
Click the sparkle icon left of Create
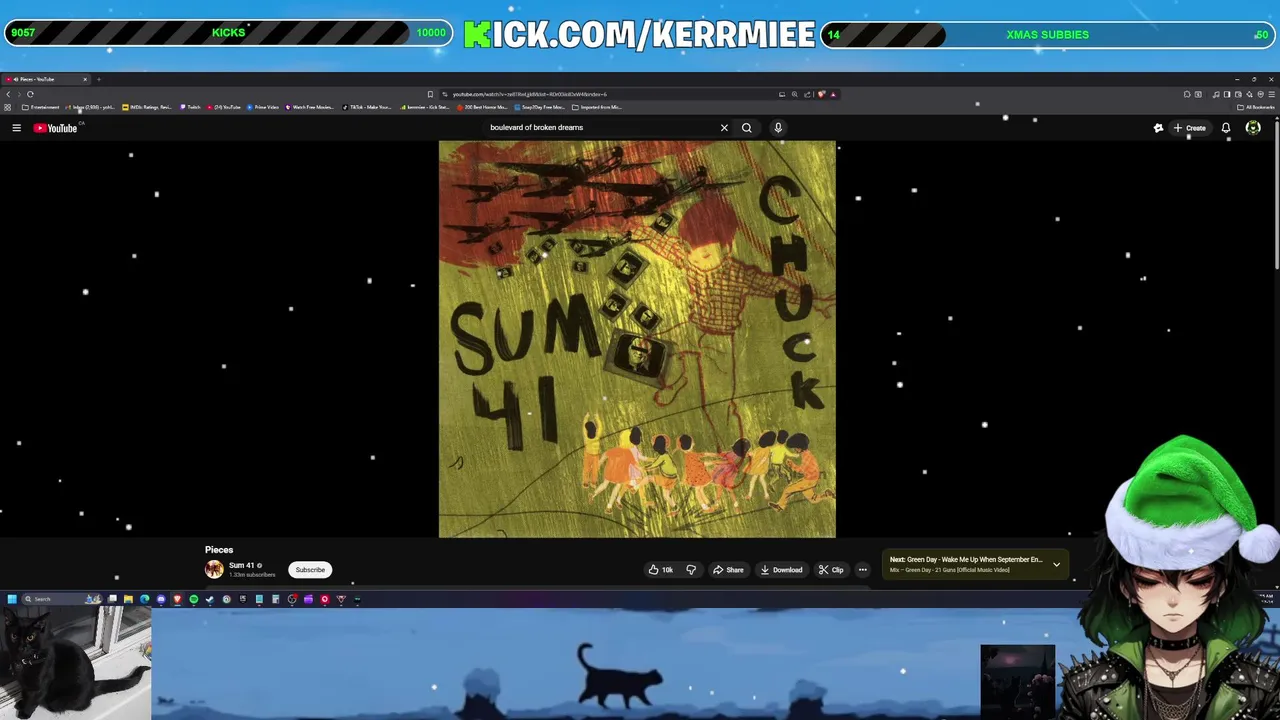[x=1158, y=128]
